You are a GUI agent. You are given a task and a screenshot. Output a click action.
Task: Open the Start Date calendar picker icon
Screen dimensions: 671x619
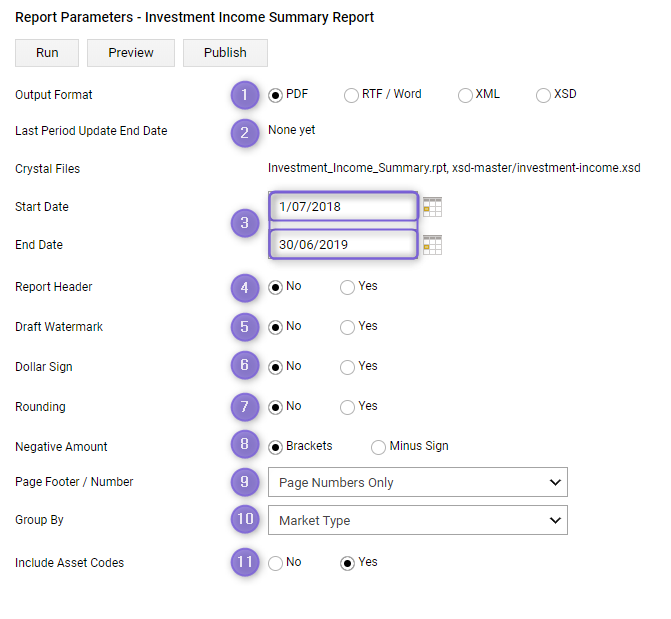pyautogui.click(x=432, y=207)
